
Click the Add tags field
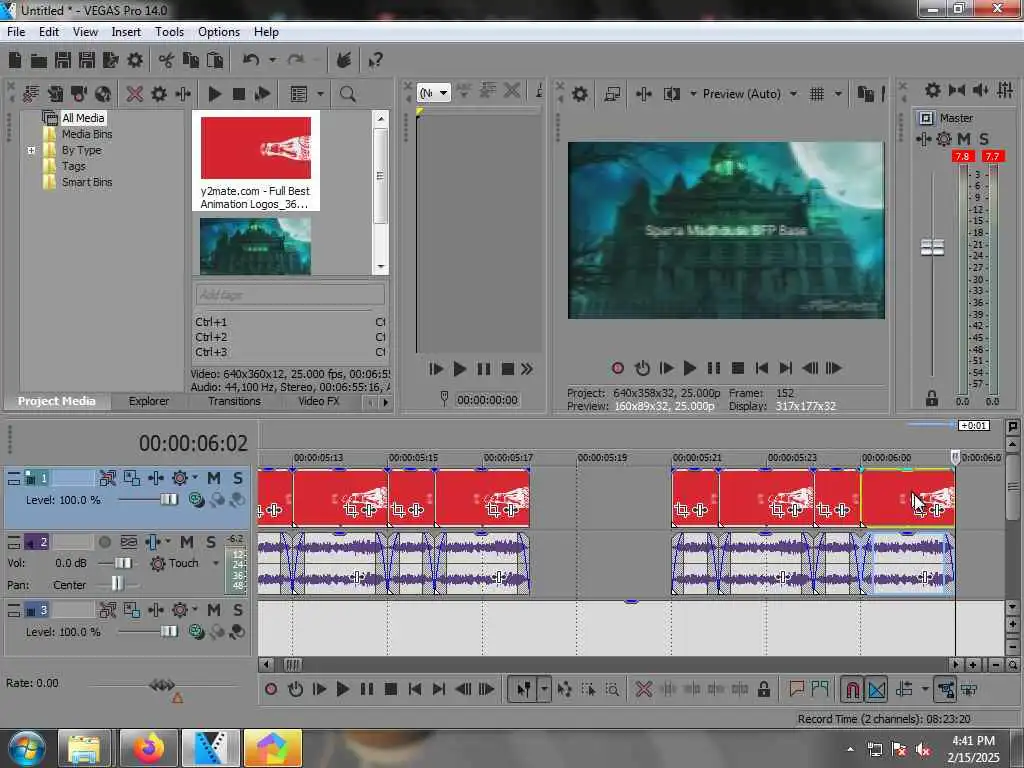(x=290, y=295)
